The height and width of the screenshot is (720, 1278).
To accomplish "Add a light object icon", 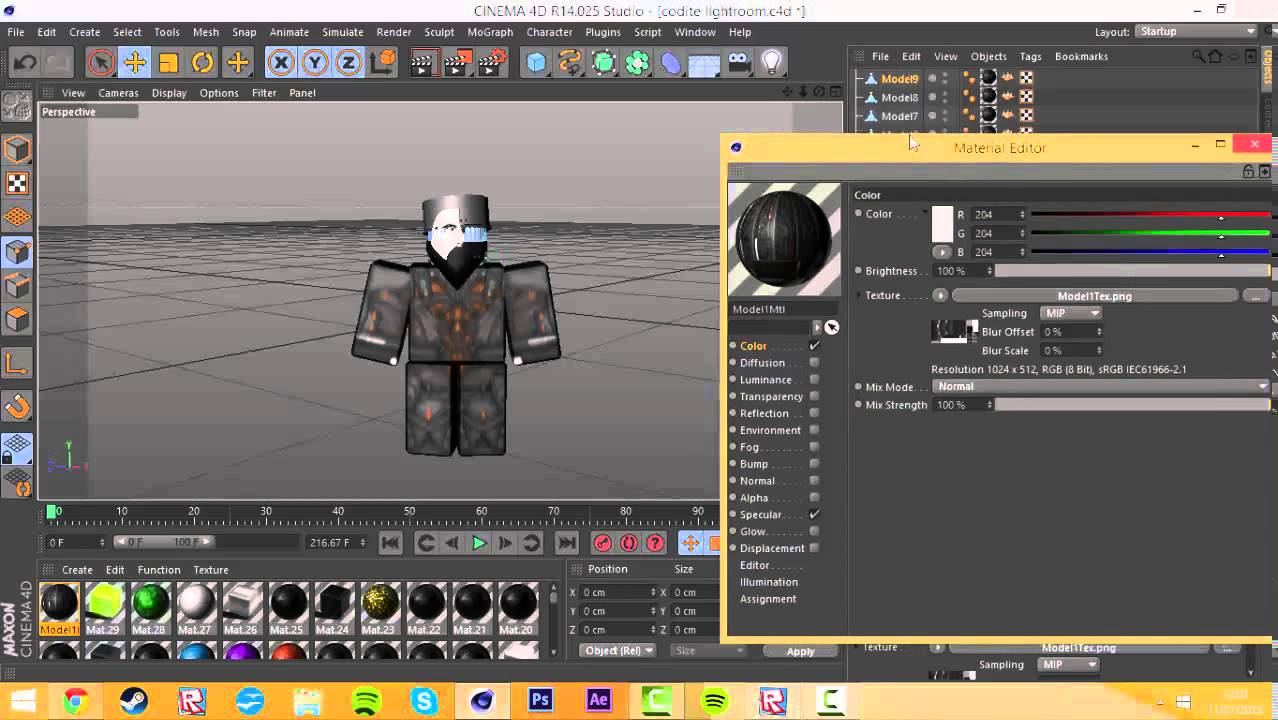I will pyautogui.click(x=772, y=63).
